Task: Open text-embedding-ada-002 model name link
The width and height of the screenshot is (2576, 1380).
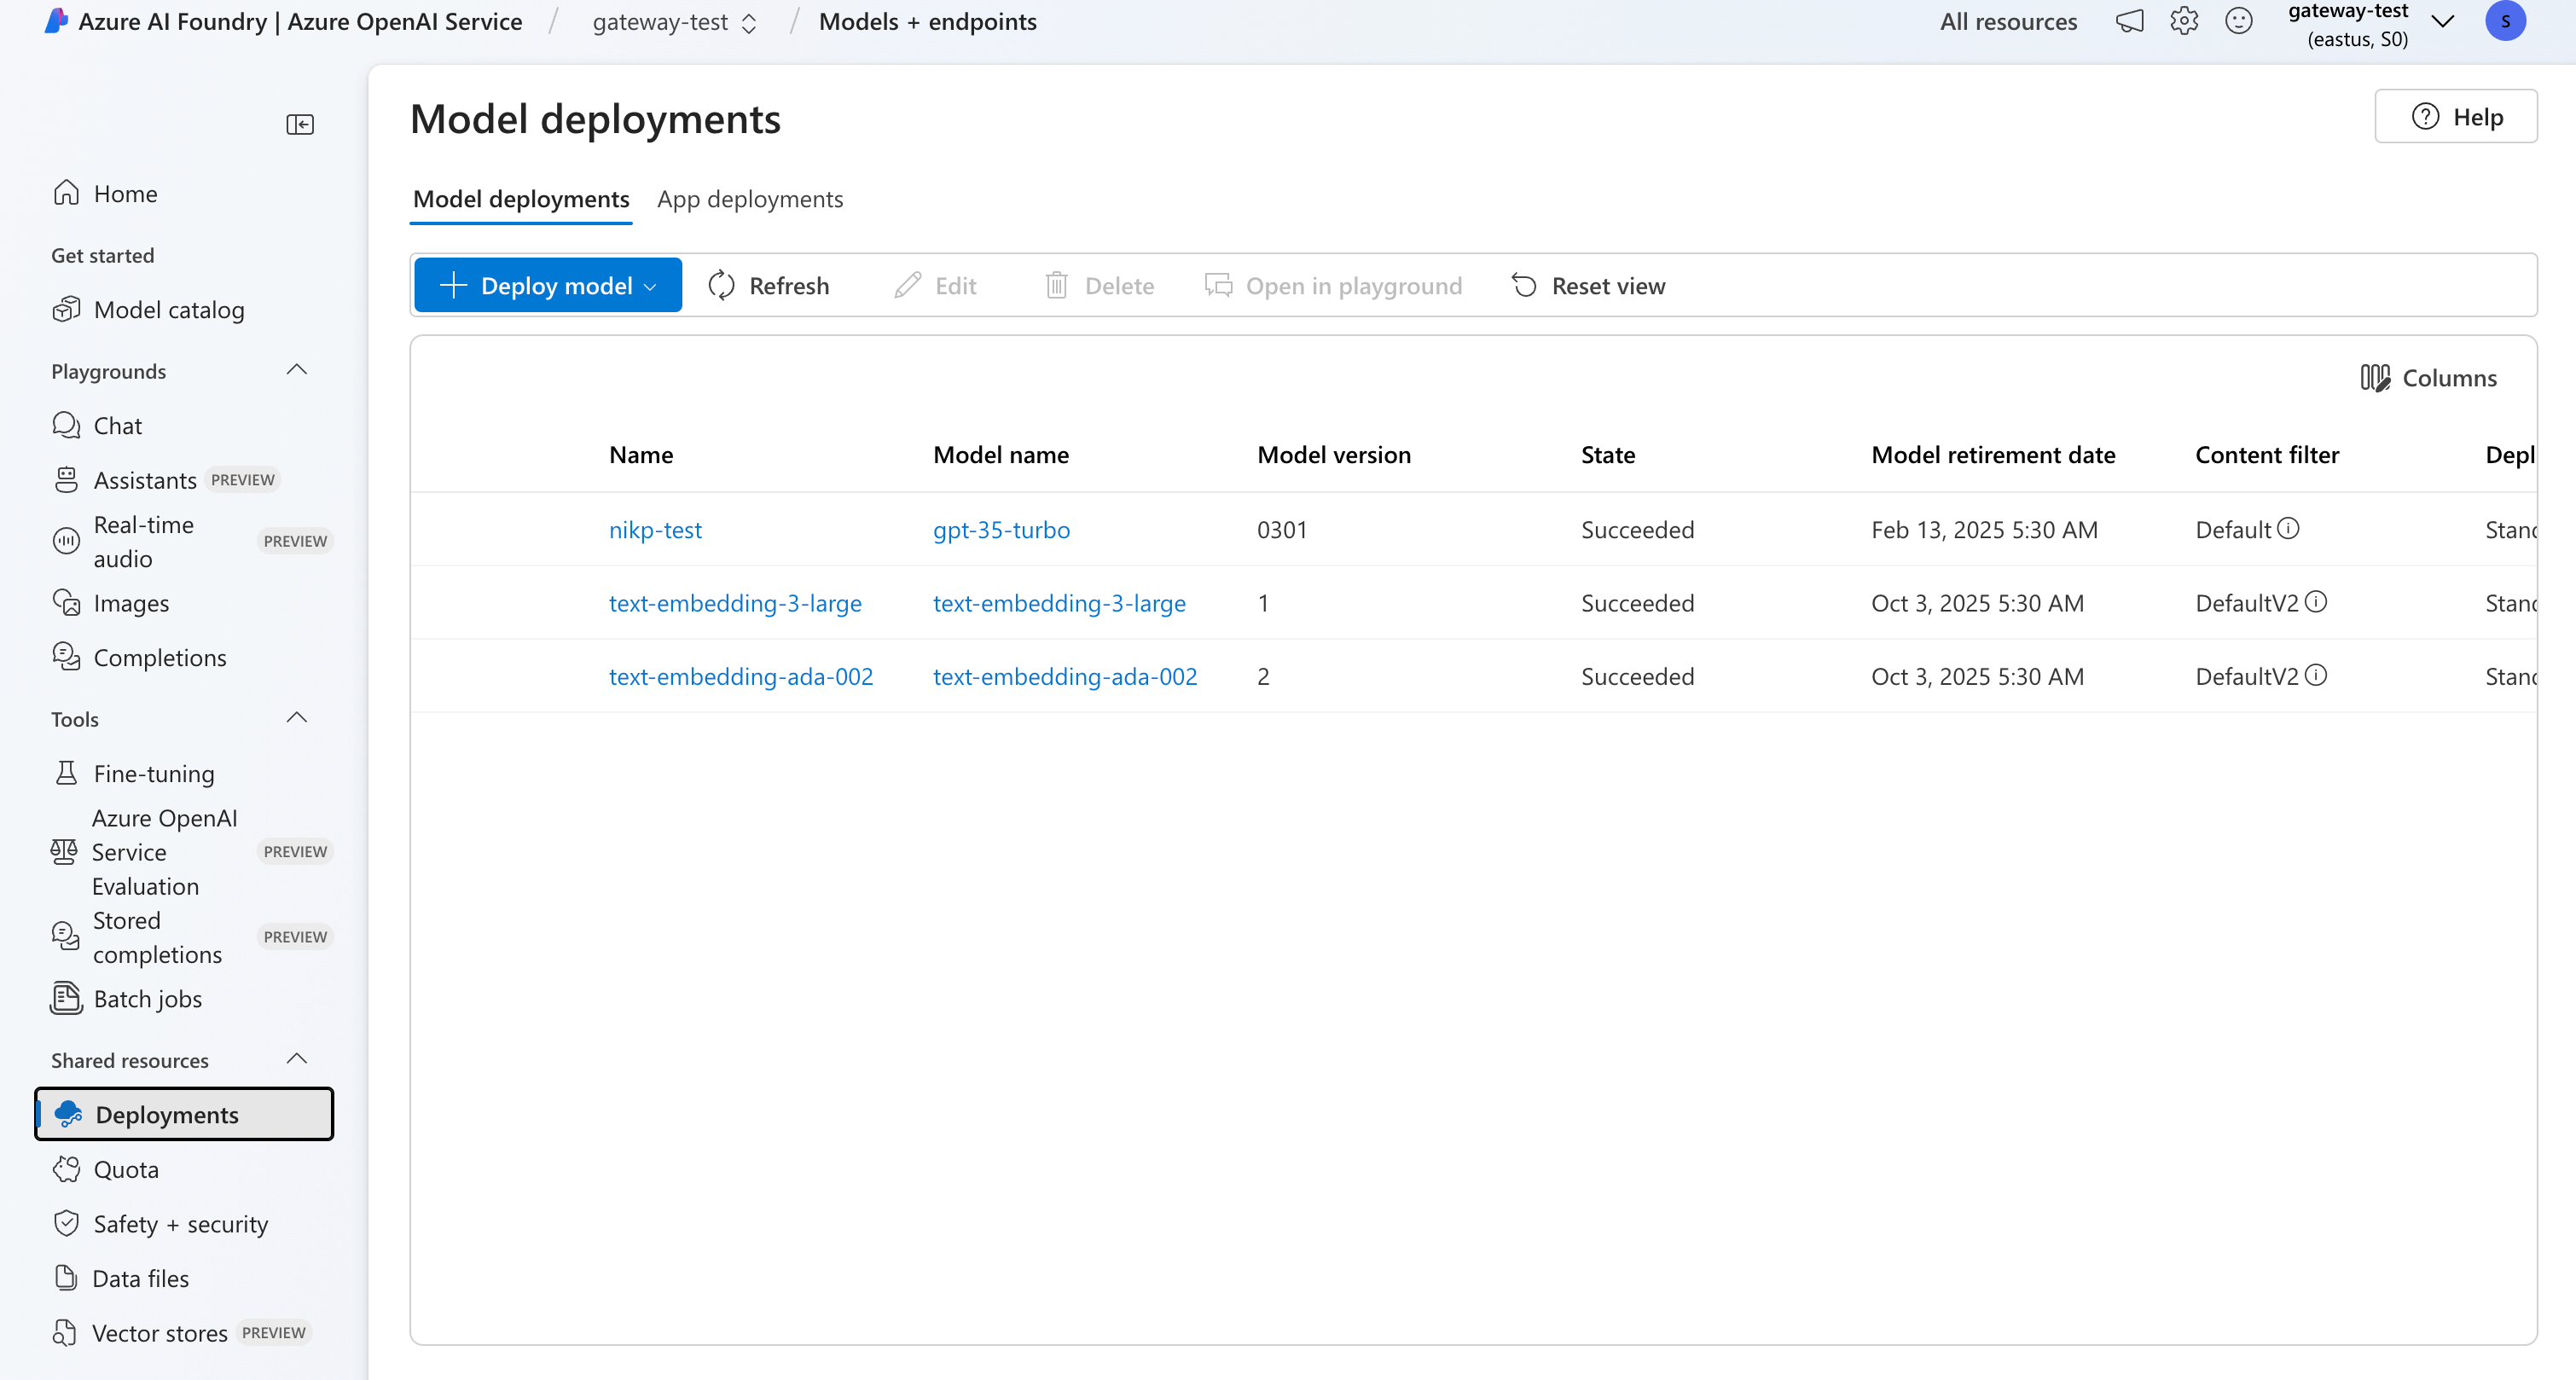Action: (x=1065, y=676)
